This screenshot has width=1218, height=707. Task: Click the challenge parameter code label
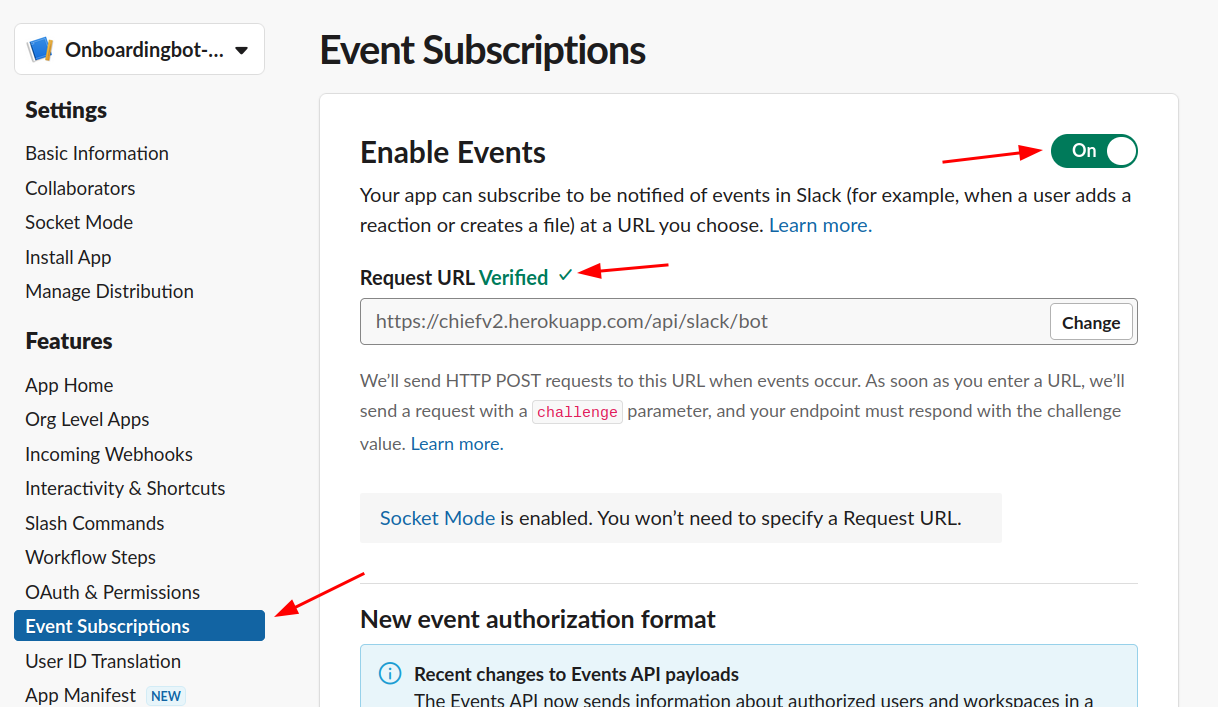click(577, 410)
